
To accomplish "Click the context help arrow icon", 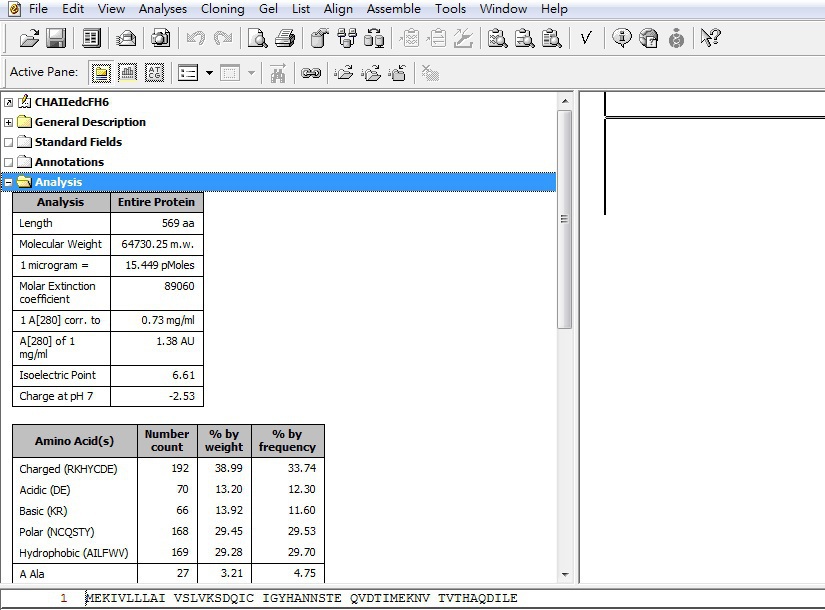I will 710,39.
